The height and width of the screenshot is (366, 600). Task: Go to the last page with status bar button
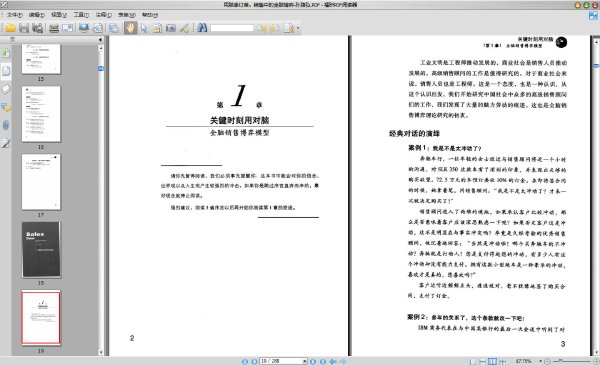click(x=323, y=361)
